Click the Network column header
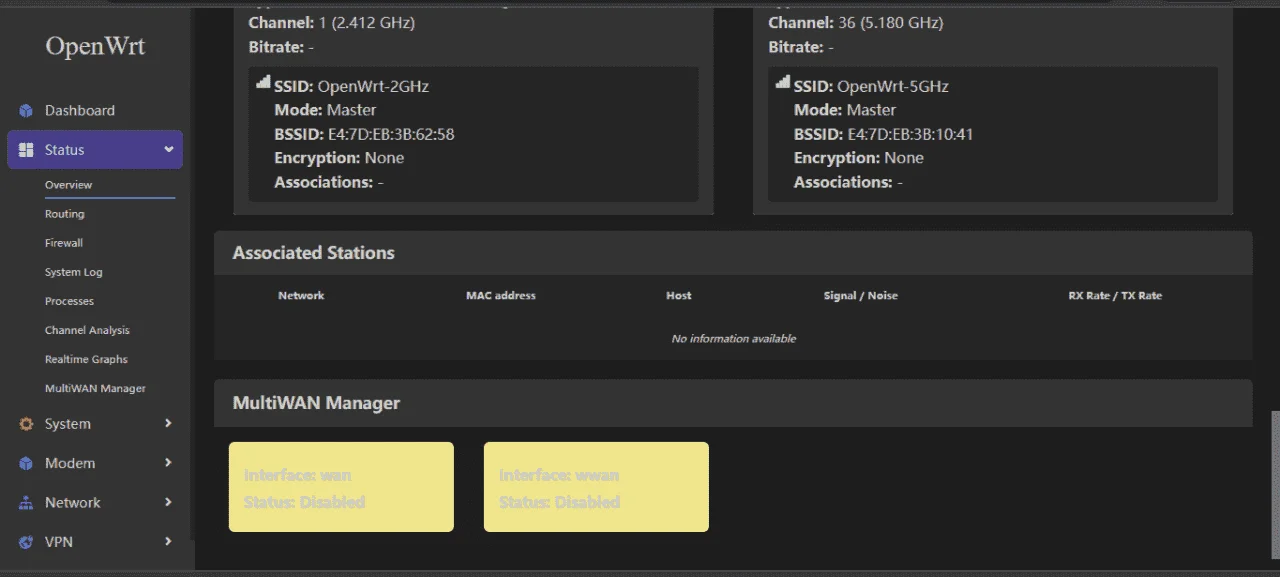The image size is (1280, 577). pos(301,296)
